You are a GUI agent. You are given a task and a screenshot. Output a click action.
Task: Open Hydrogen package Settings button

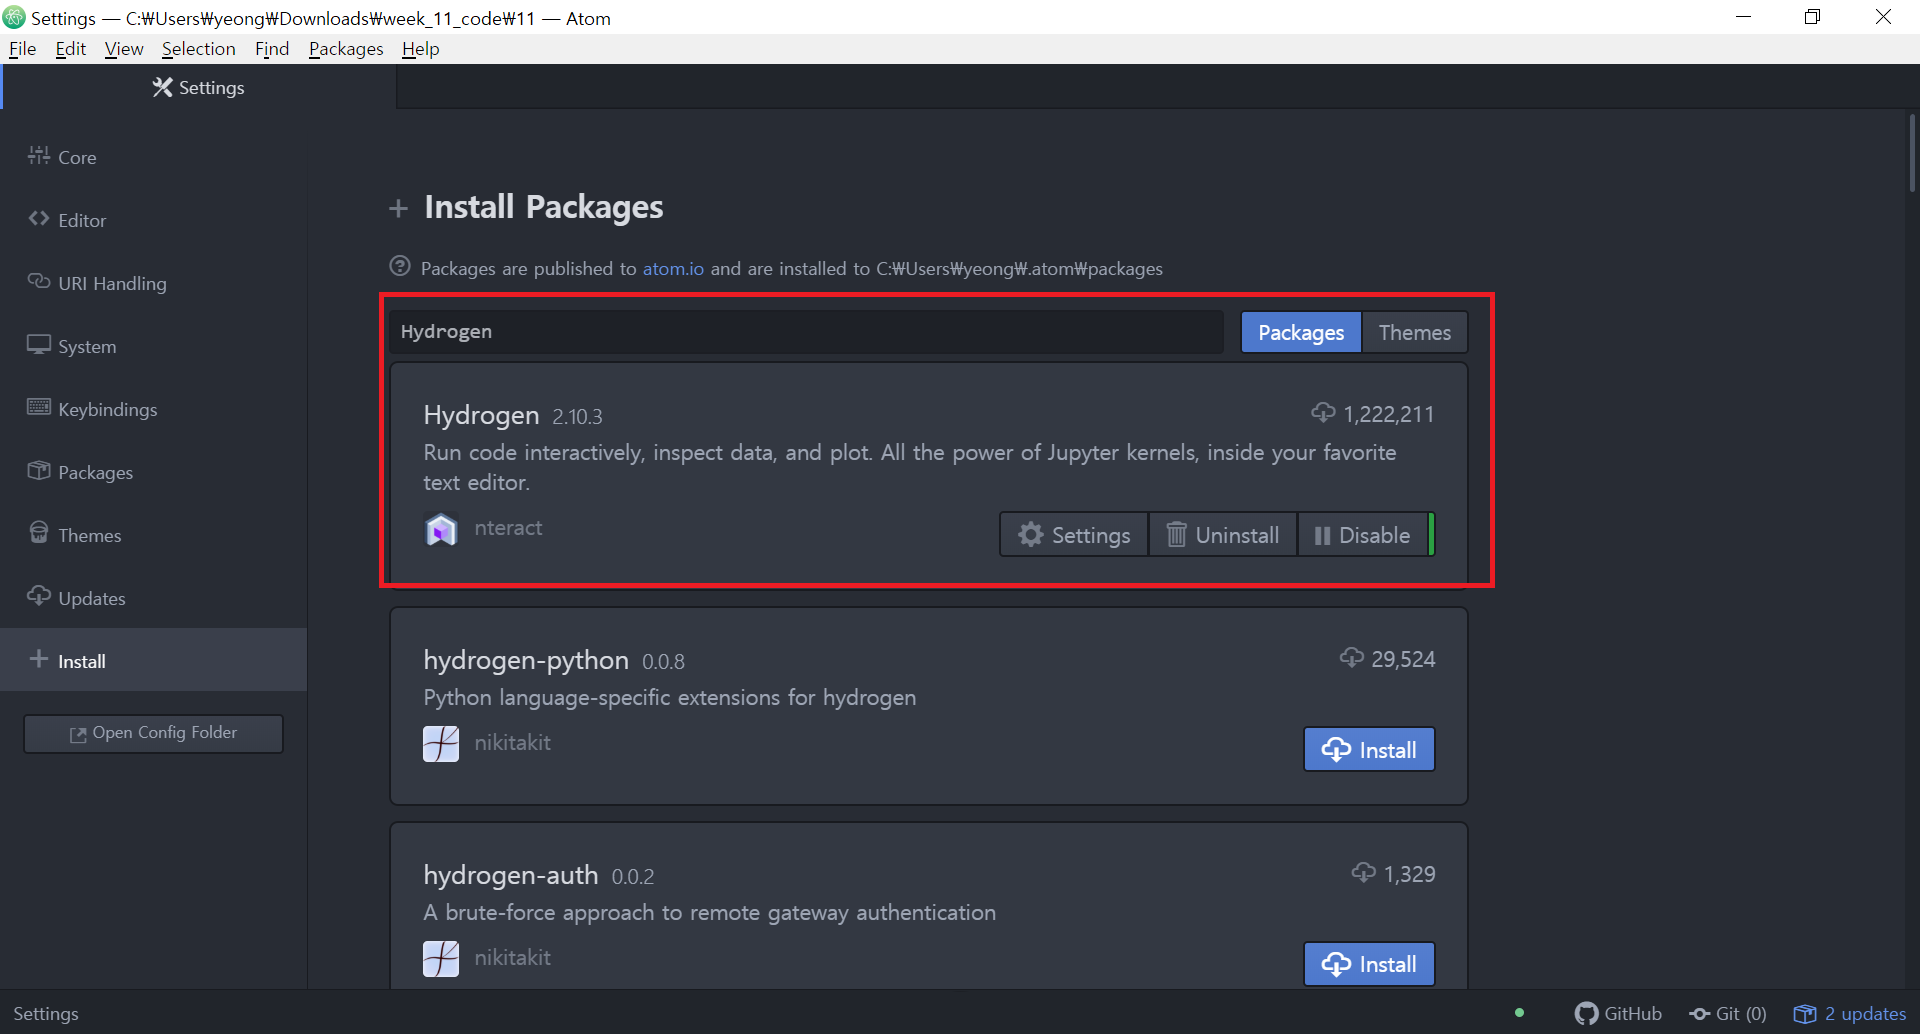tap(1074, 535)
